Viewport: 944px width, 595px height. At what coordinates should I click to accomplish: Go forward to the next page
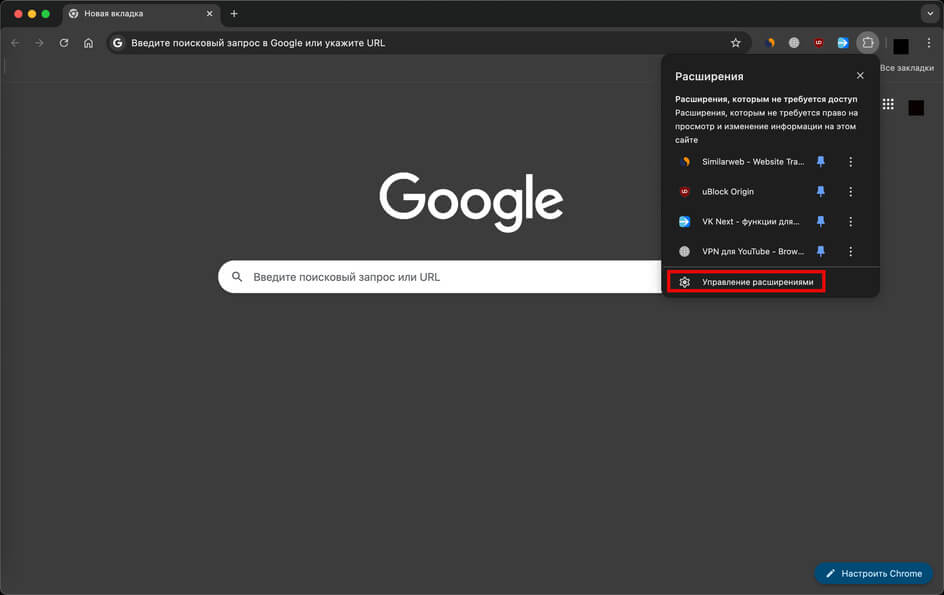(39, 43)
